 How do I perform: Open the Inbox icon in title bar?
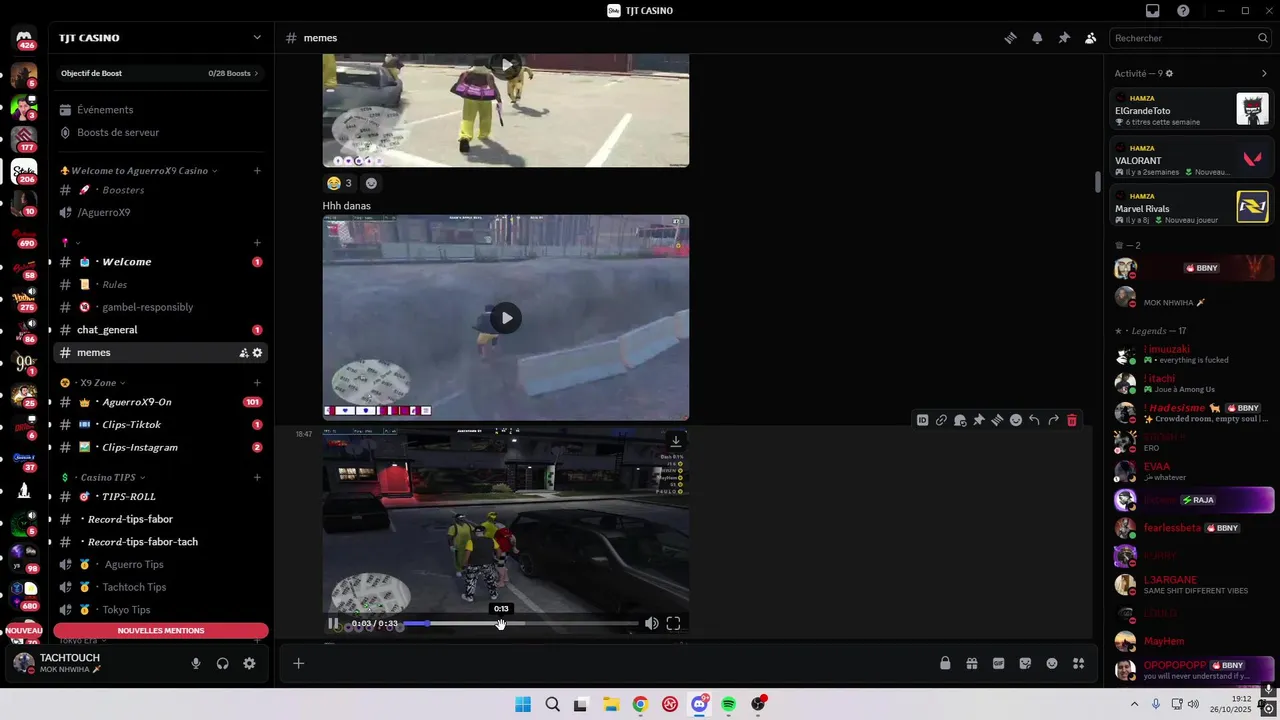1153,11
